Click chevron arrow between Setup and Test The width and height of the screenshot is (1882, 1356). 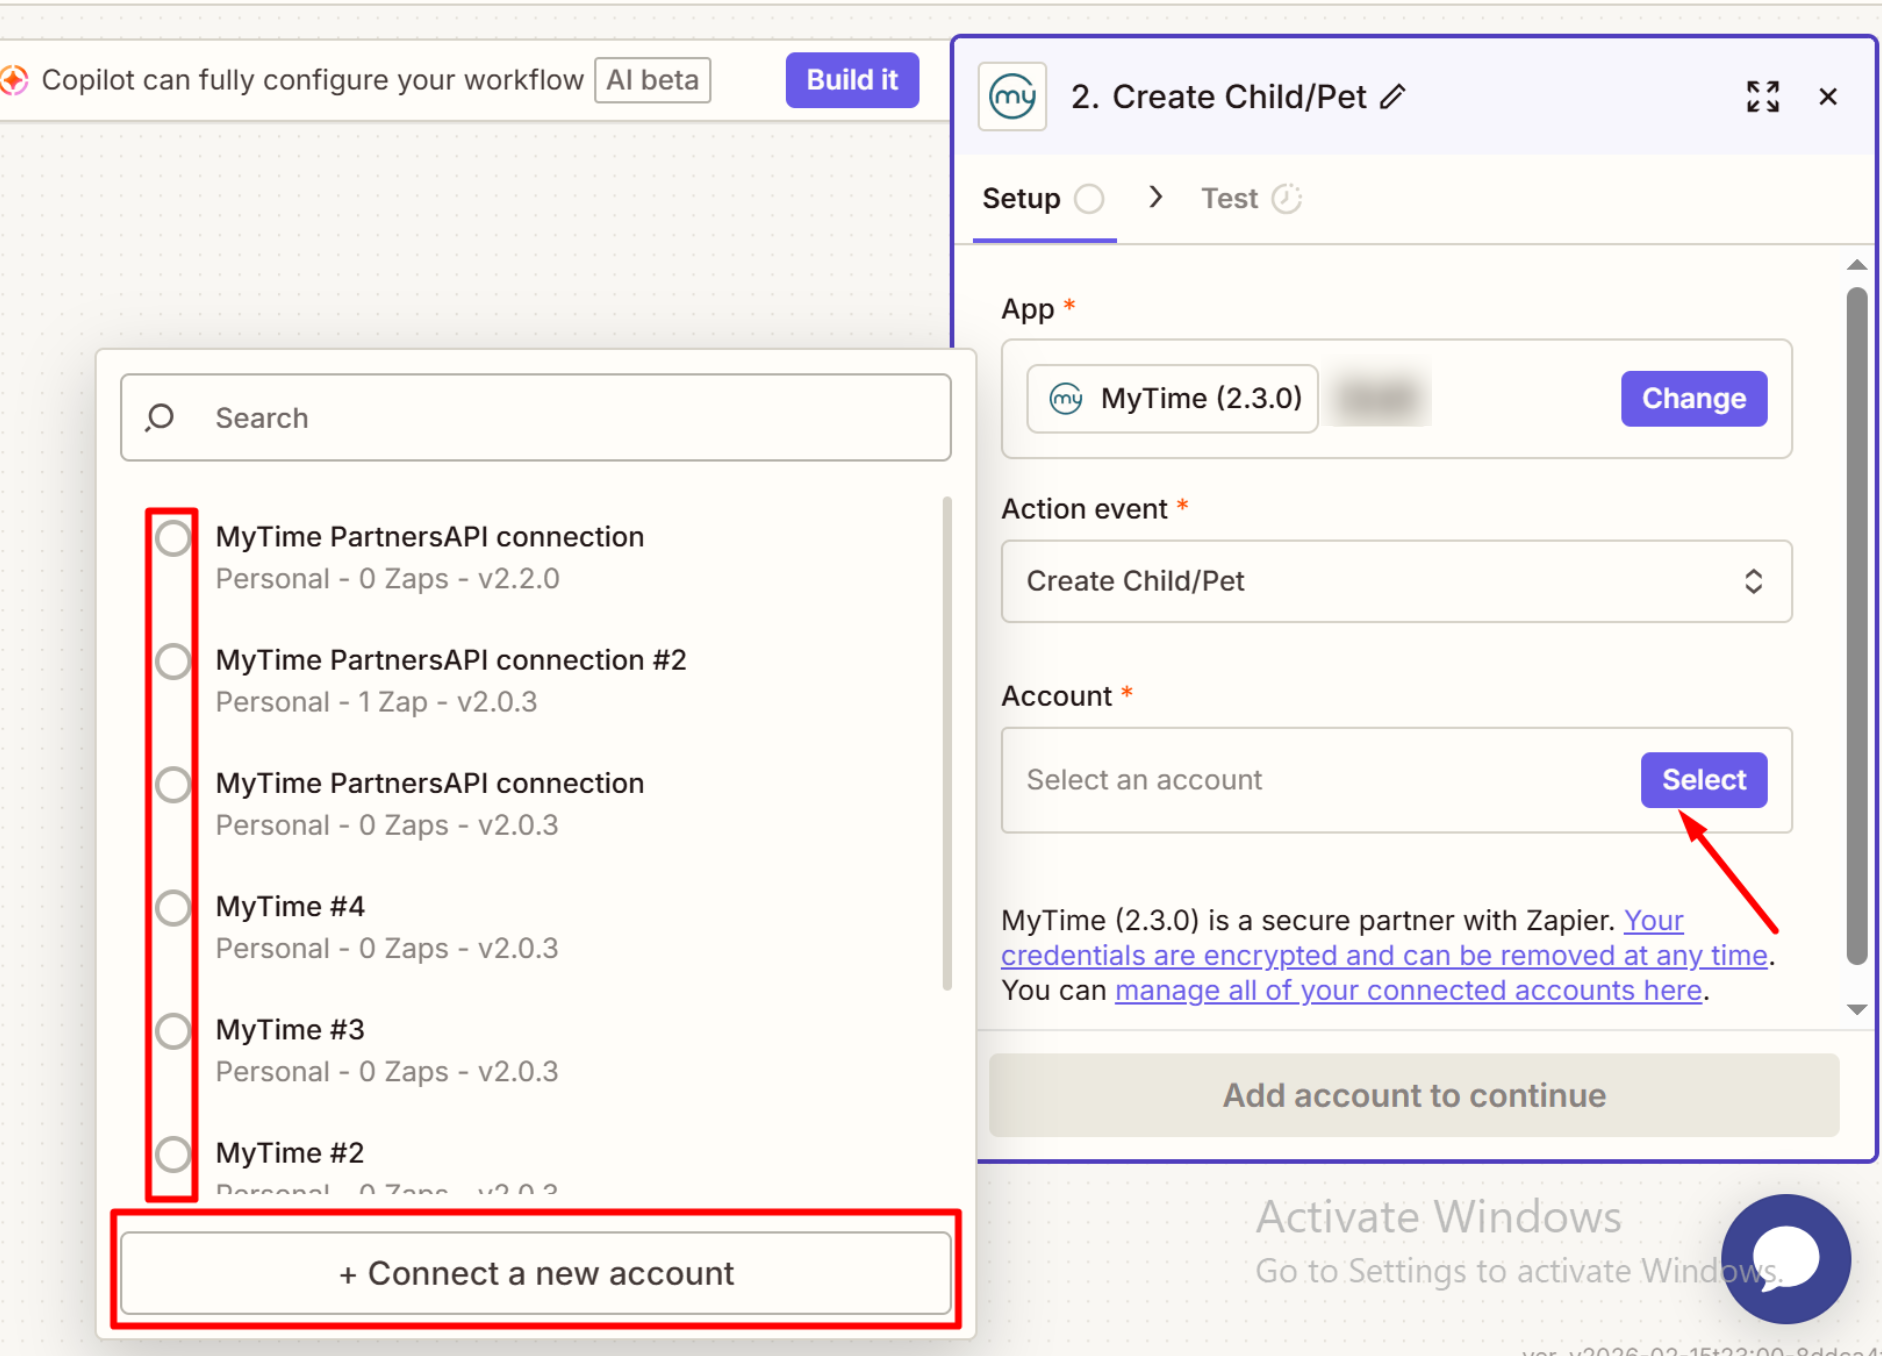(1155, 197)
